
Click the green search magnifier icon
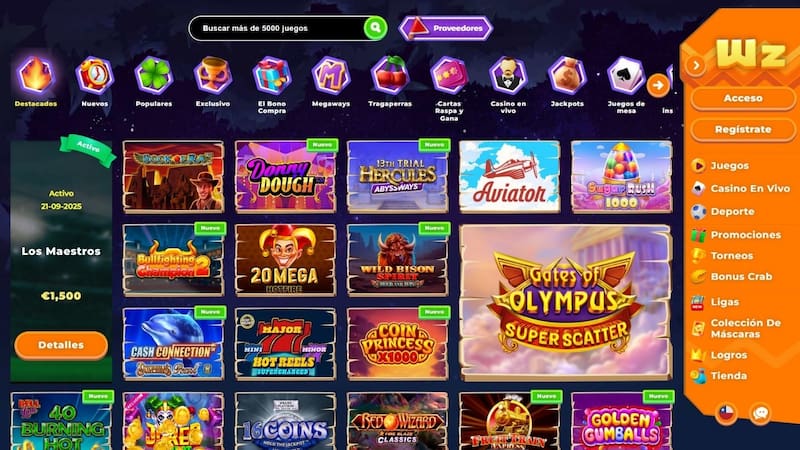click(x=375, y=28)
